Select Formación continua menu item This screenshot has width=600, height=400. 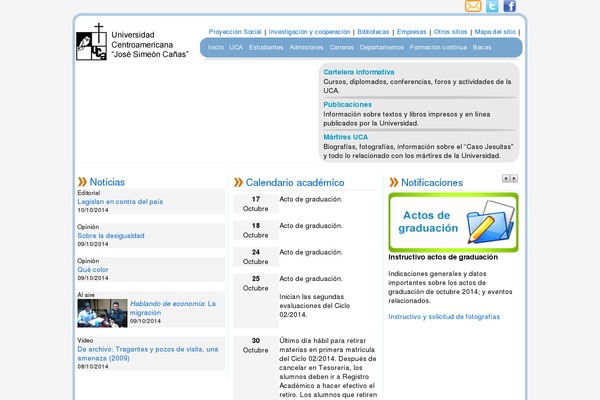pyautogui.click(x=438, y=47)
